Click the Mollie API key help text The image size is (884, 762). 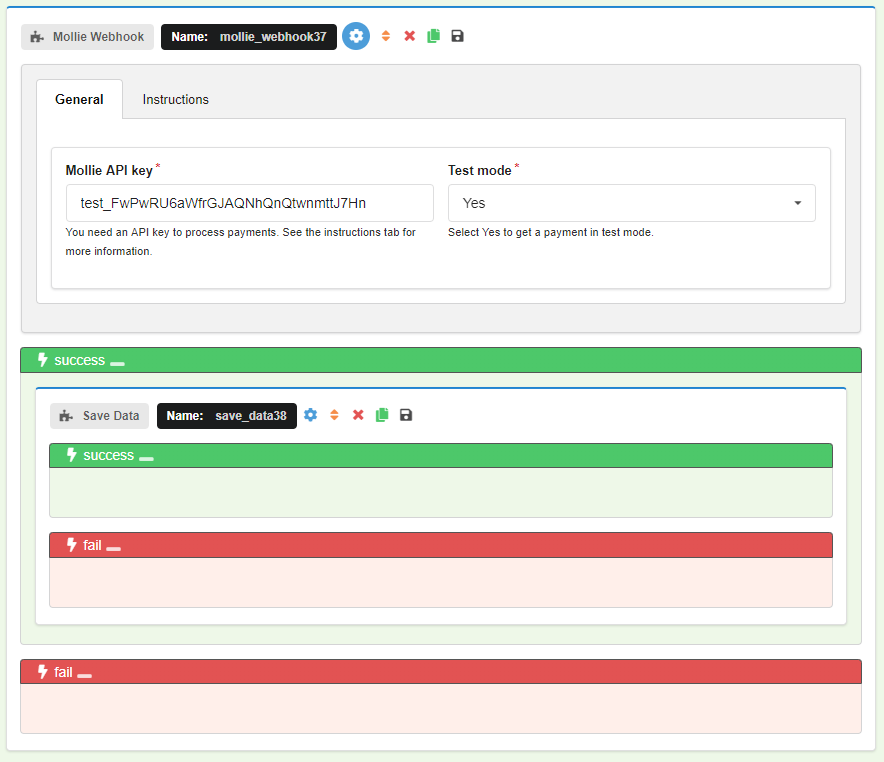click(x=241, y=241)
